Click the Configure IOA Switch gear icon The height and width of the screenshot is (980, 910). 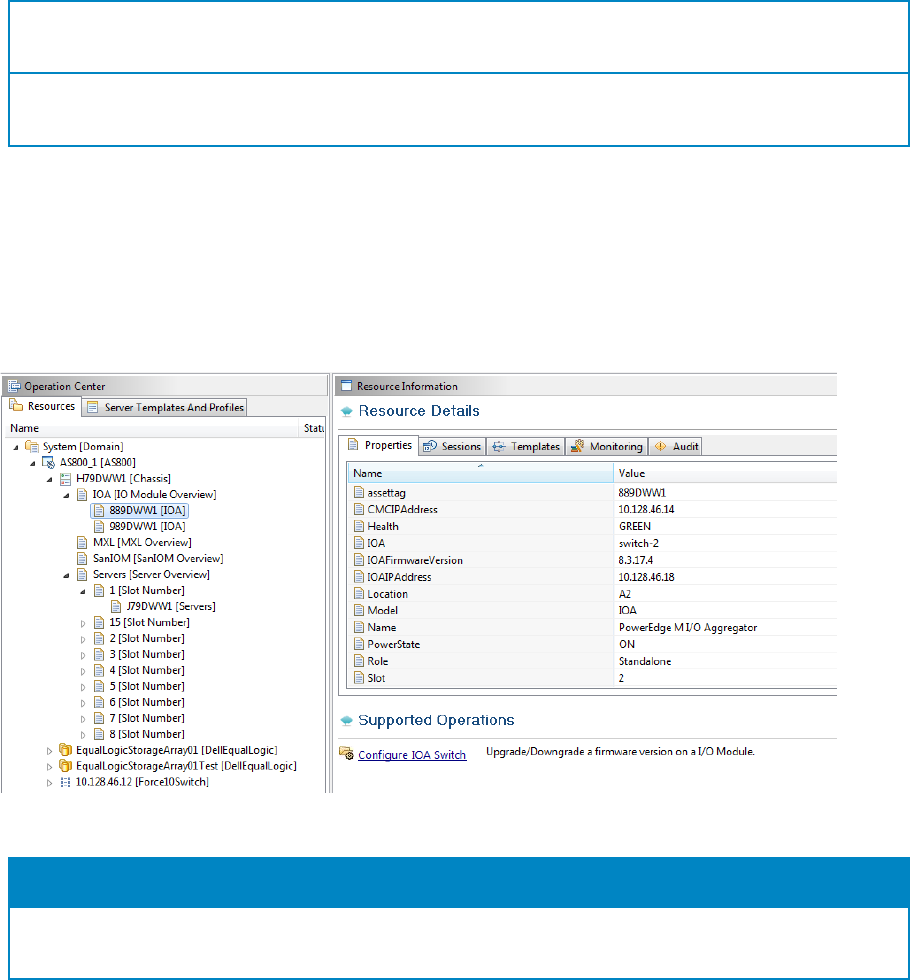click(x=346, y=753)
